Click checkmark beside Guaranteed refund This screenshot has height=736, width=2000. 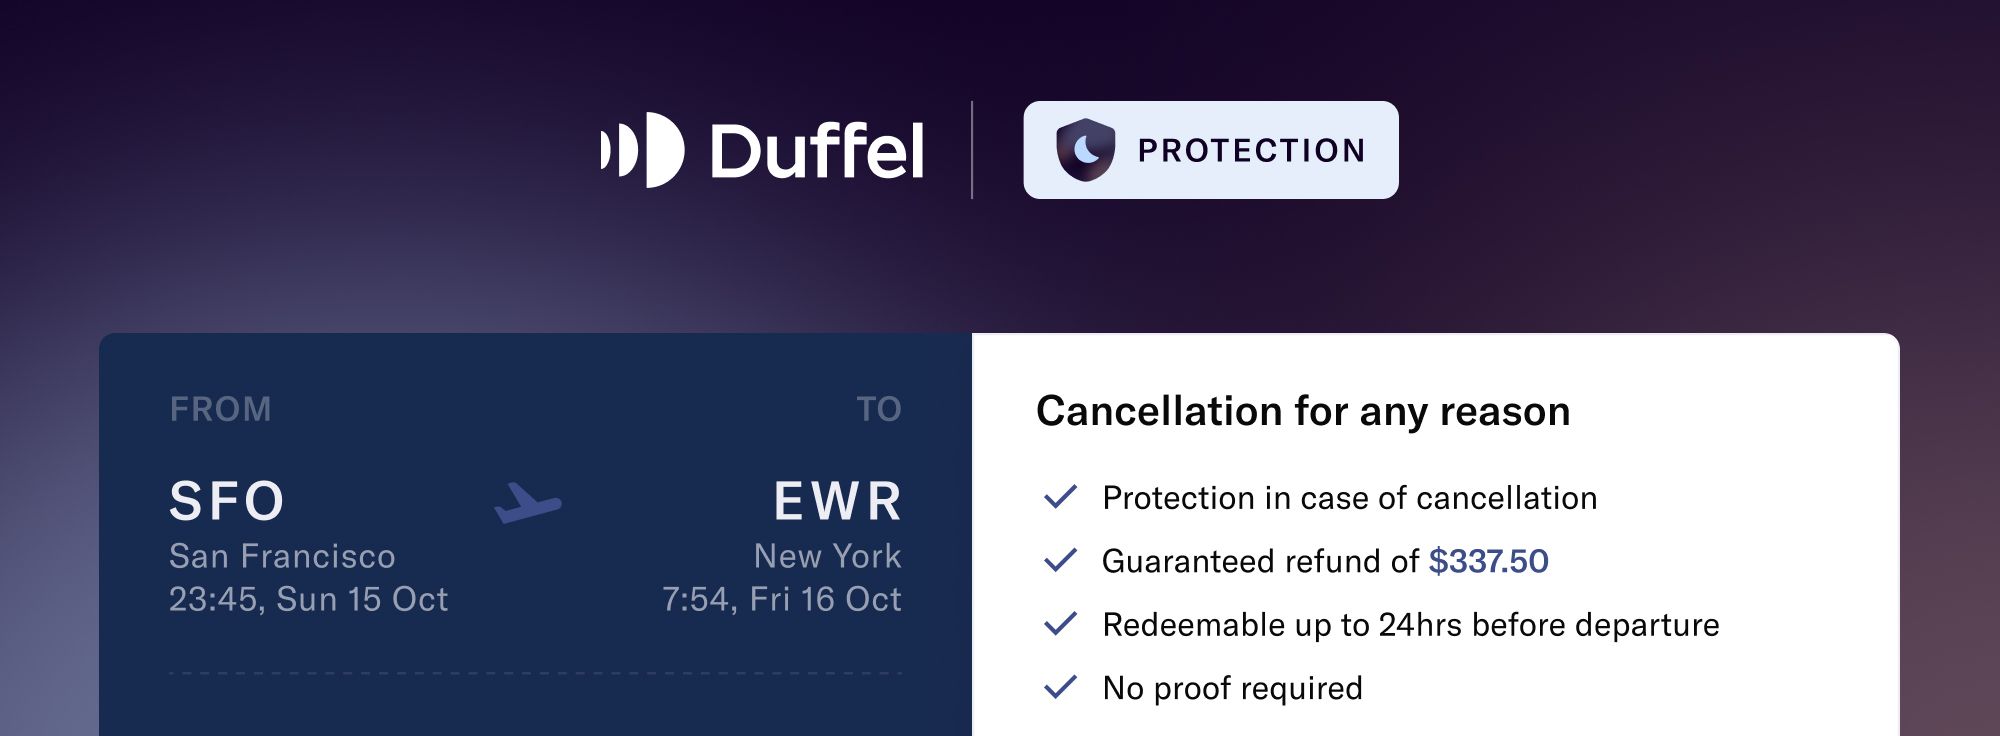coord(1060,560)
